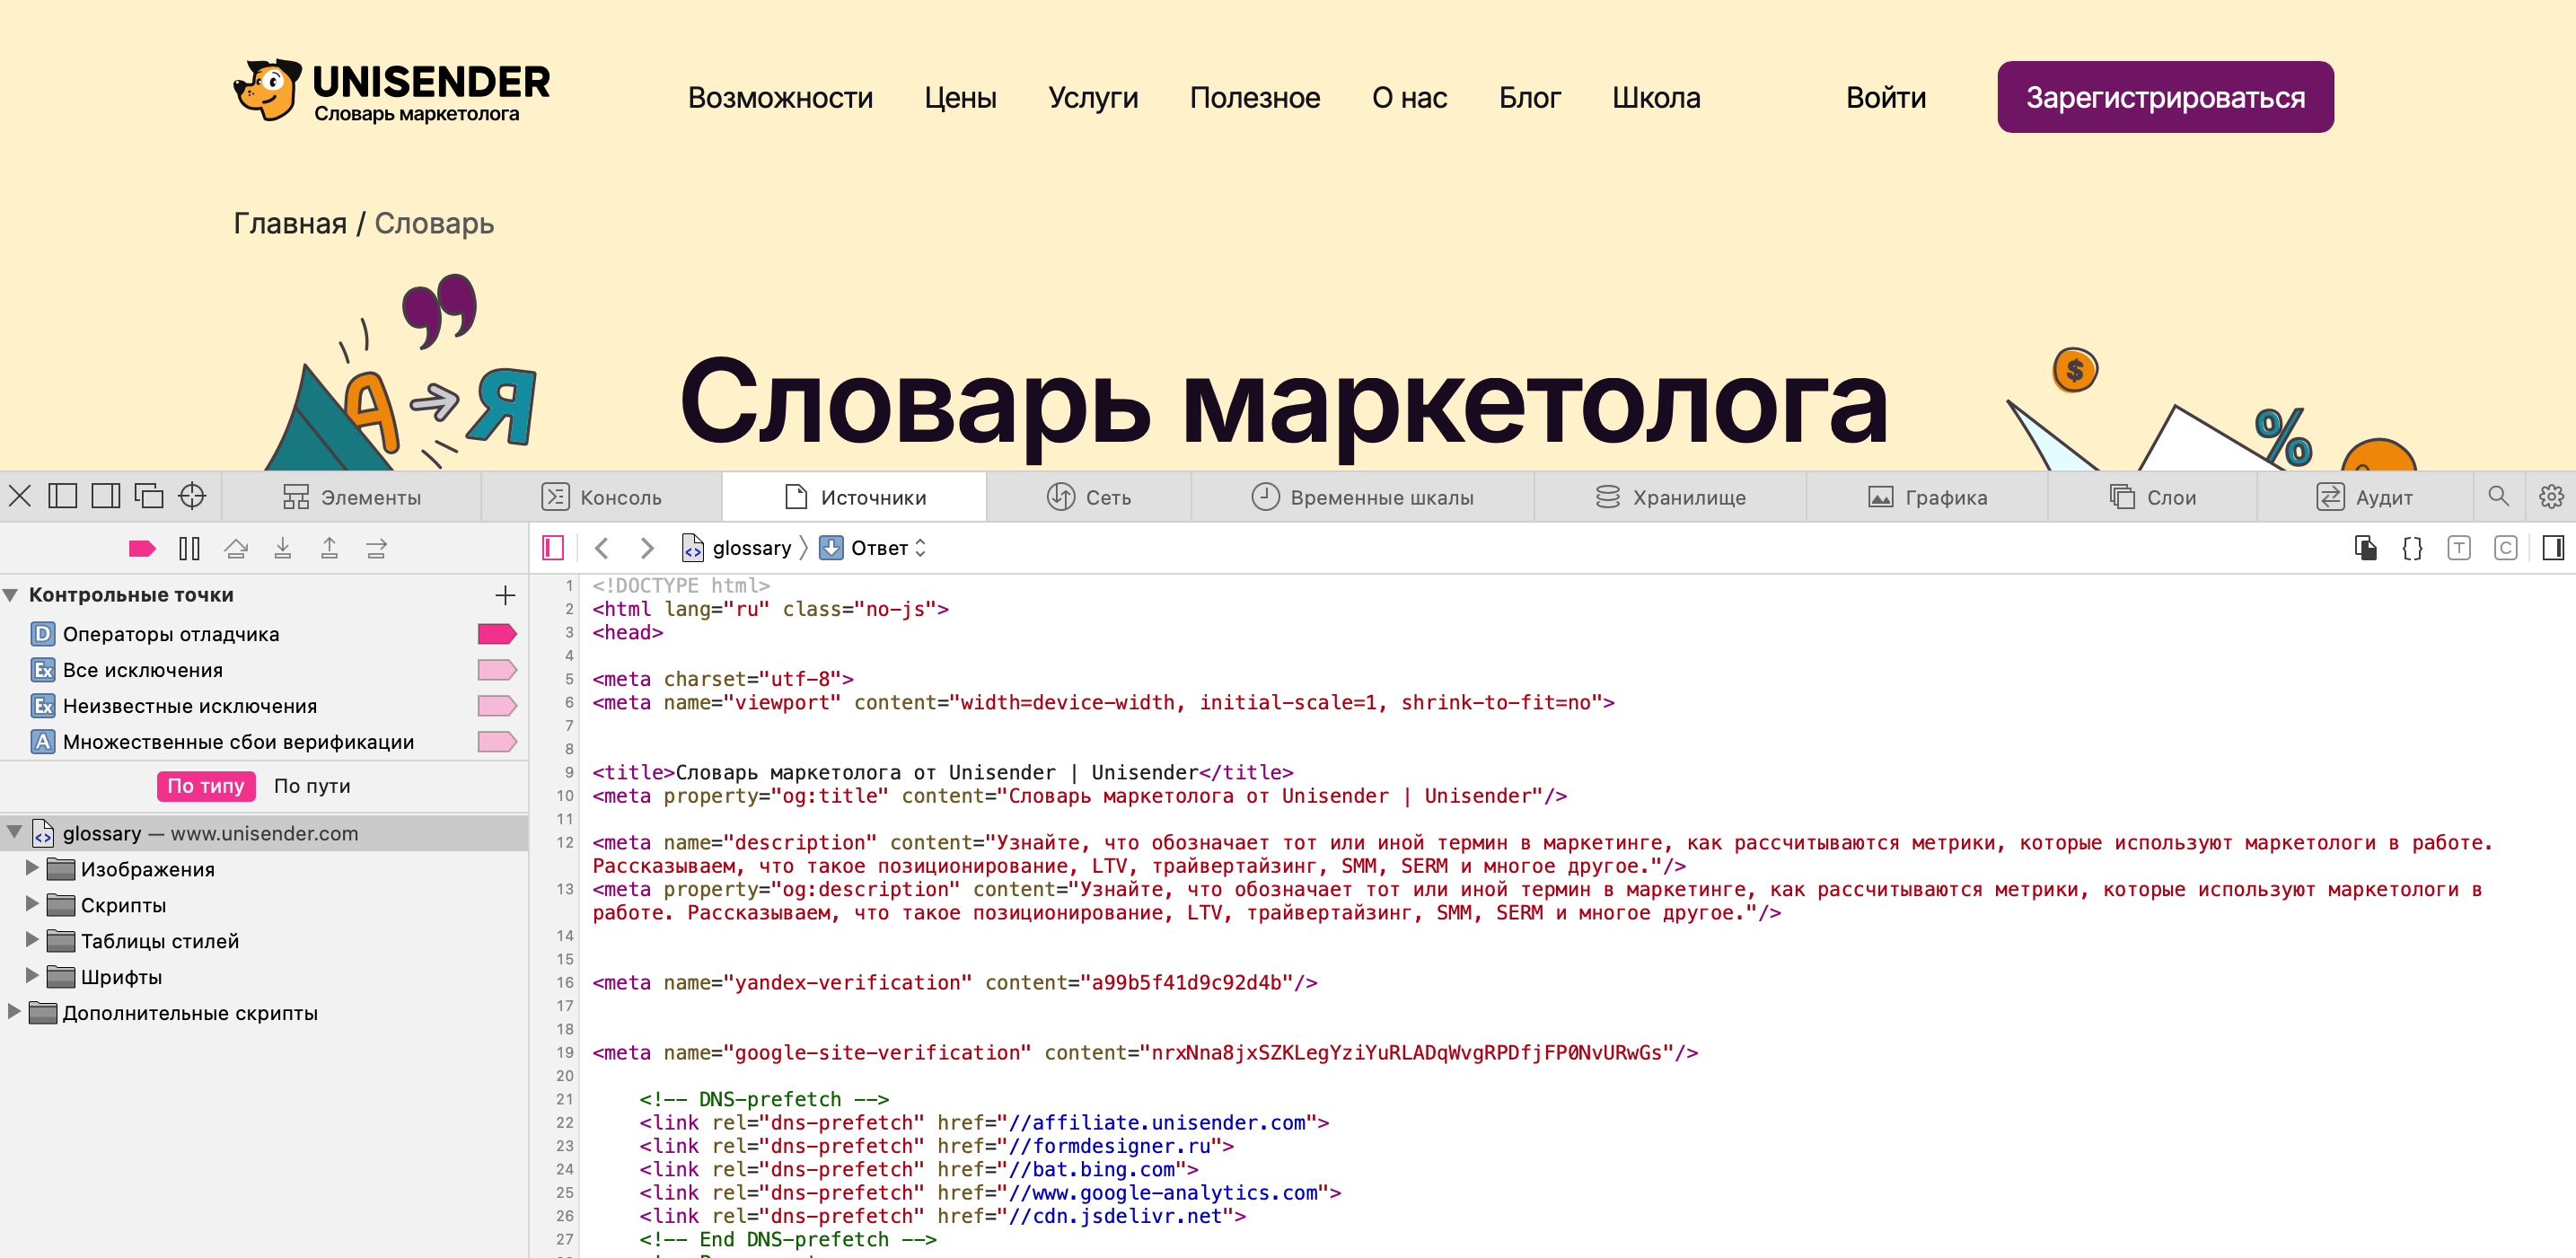2576x1258 pixels.
Task: Toggle Все исключения breakpoint flag
Action: [x=497, y=670]
